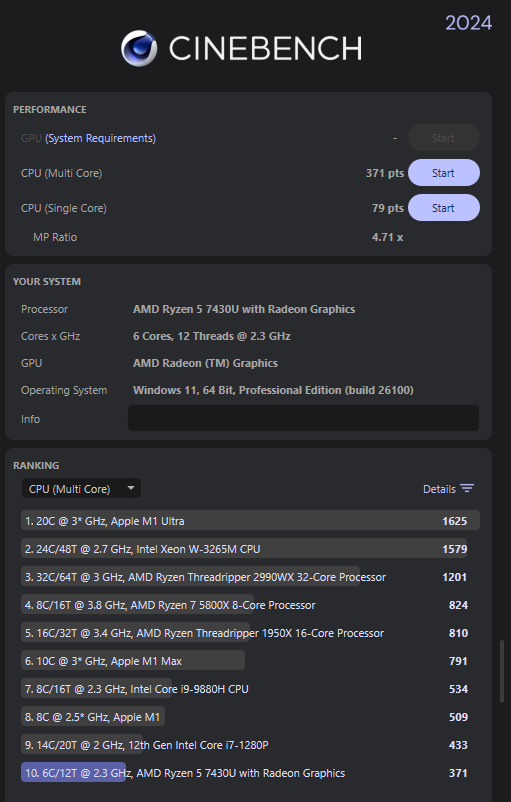511x802 pixels.
Task: Click the Cinebench sphere logo icon
Action: pos(139,48)
